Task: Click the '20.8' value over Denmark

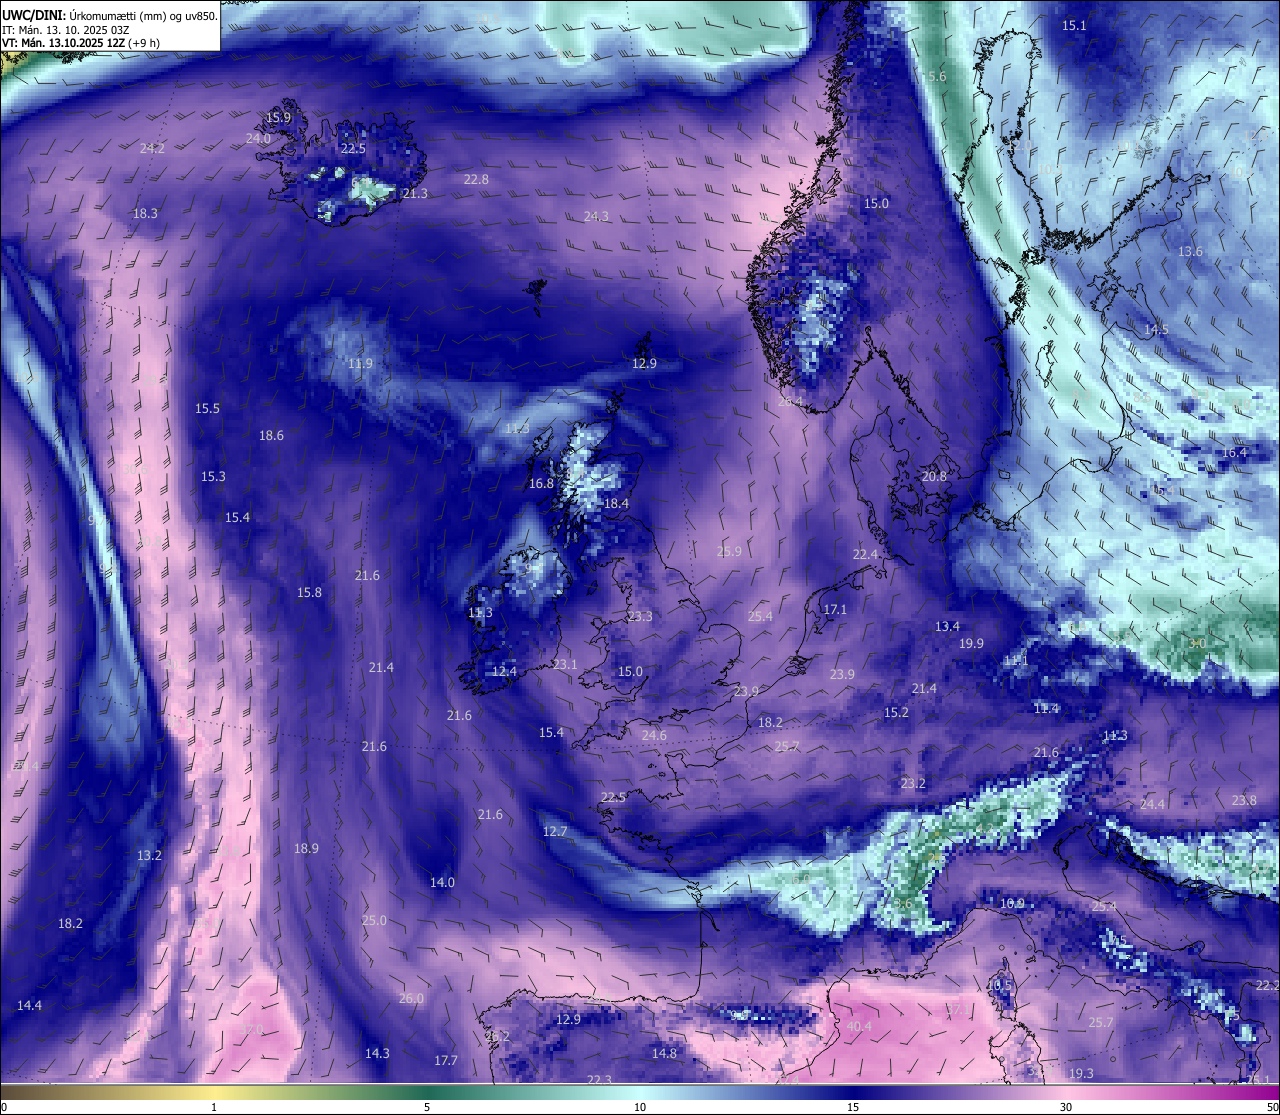Action: [934, 476]
